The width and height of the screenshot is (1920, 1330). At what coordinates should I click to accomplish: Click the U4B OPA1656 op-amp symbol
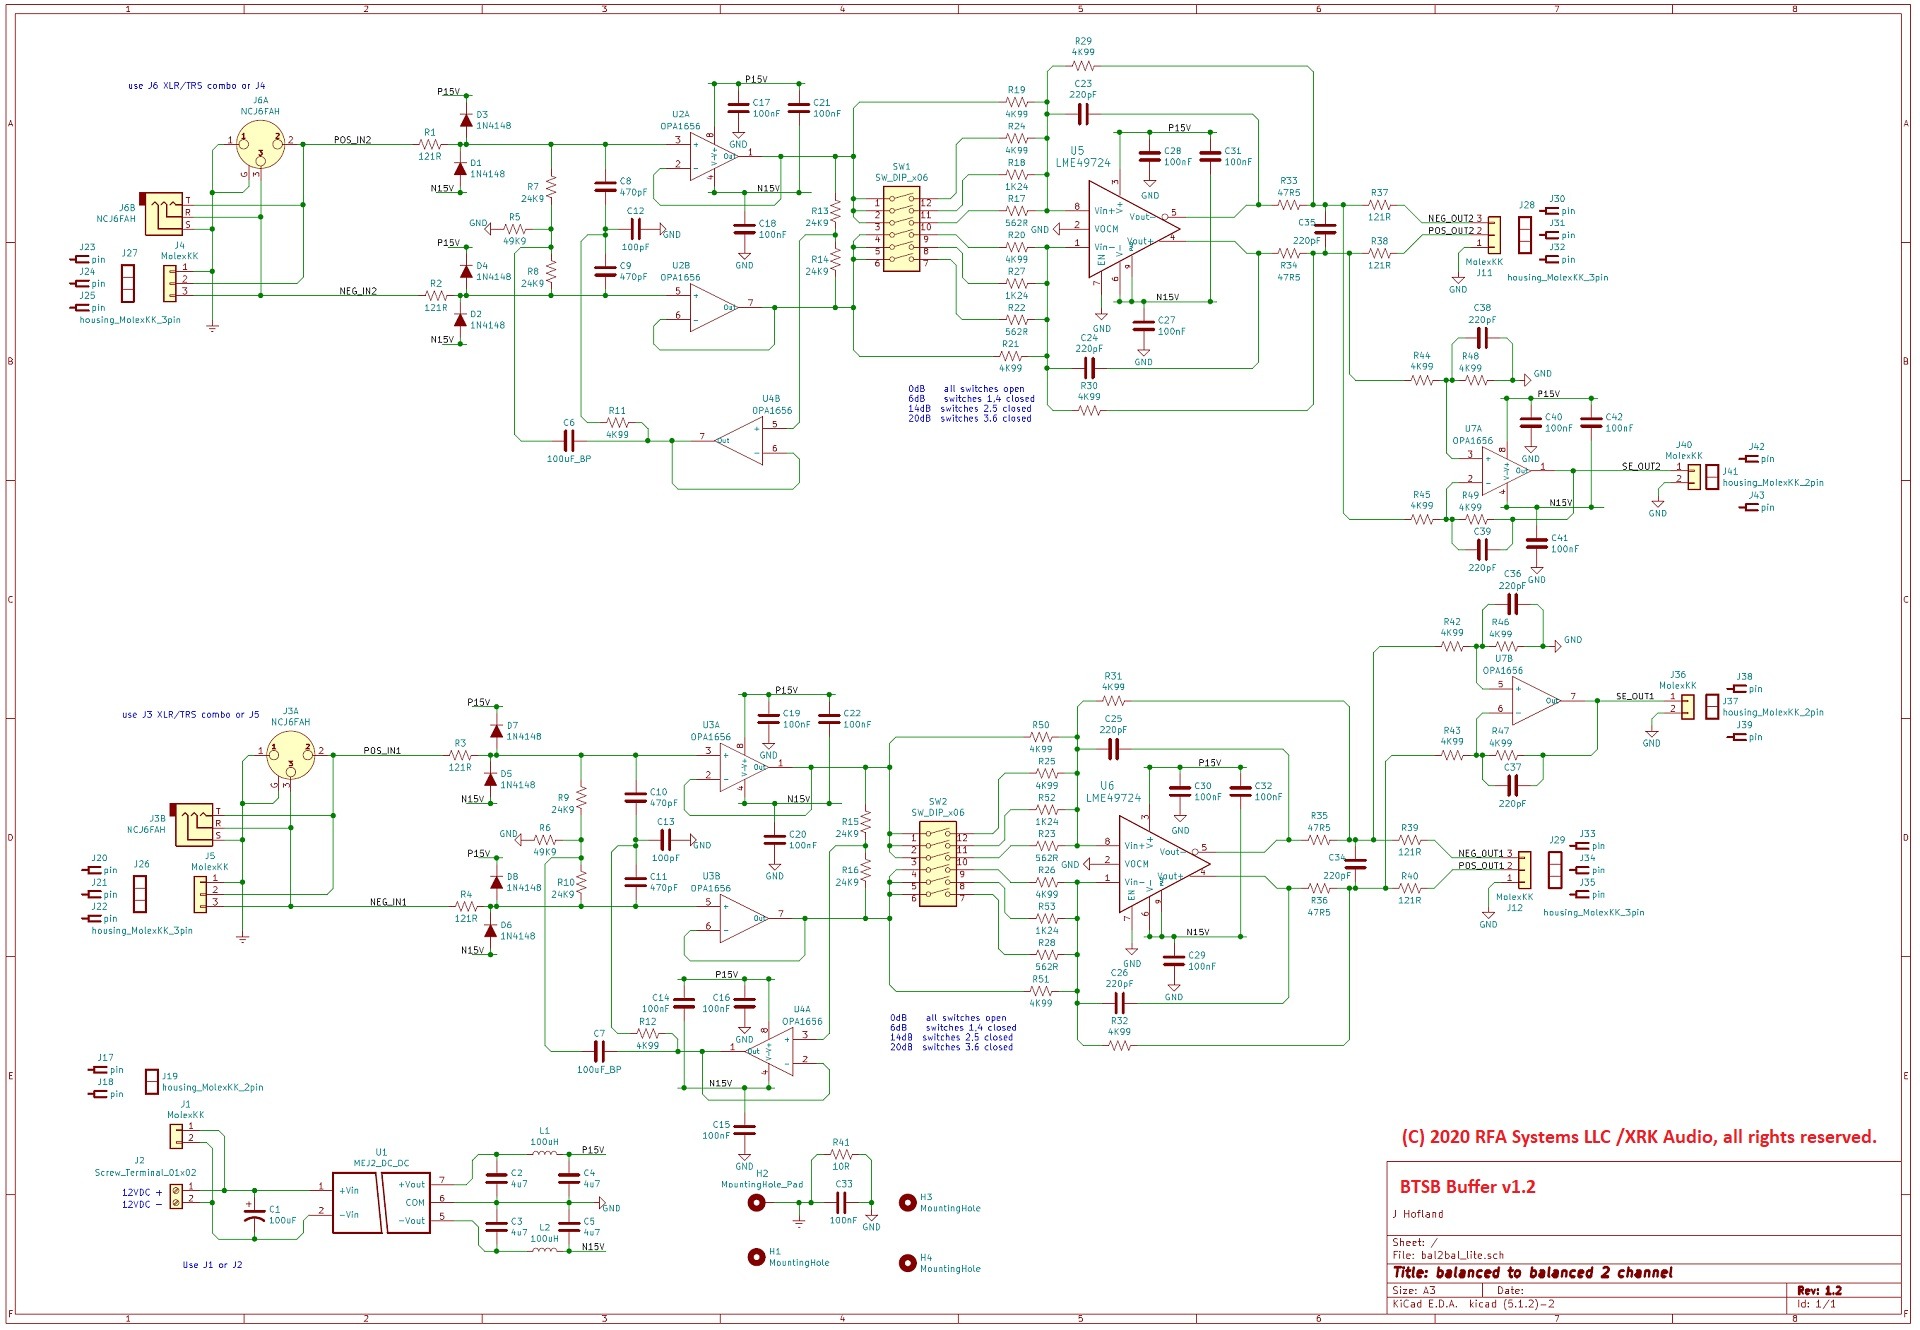tap(741, 440)
